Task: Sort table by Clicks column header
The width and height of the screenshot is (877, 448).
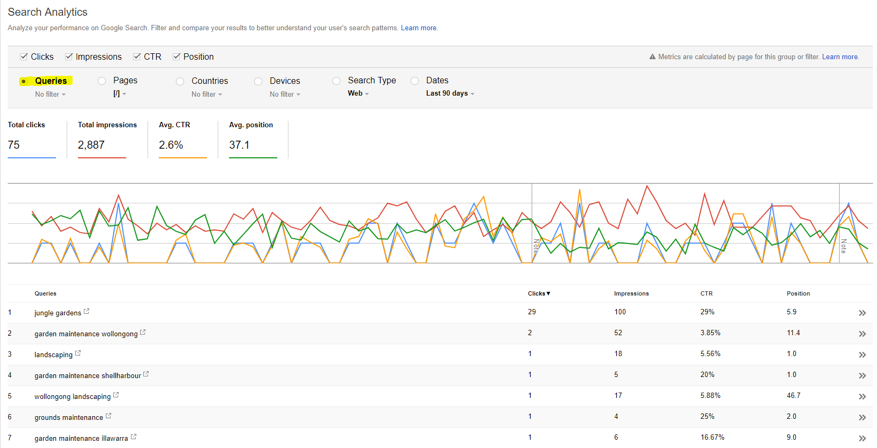Action: tap(538, 294)
